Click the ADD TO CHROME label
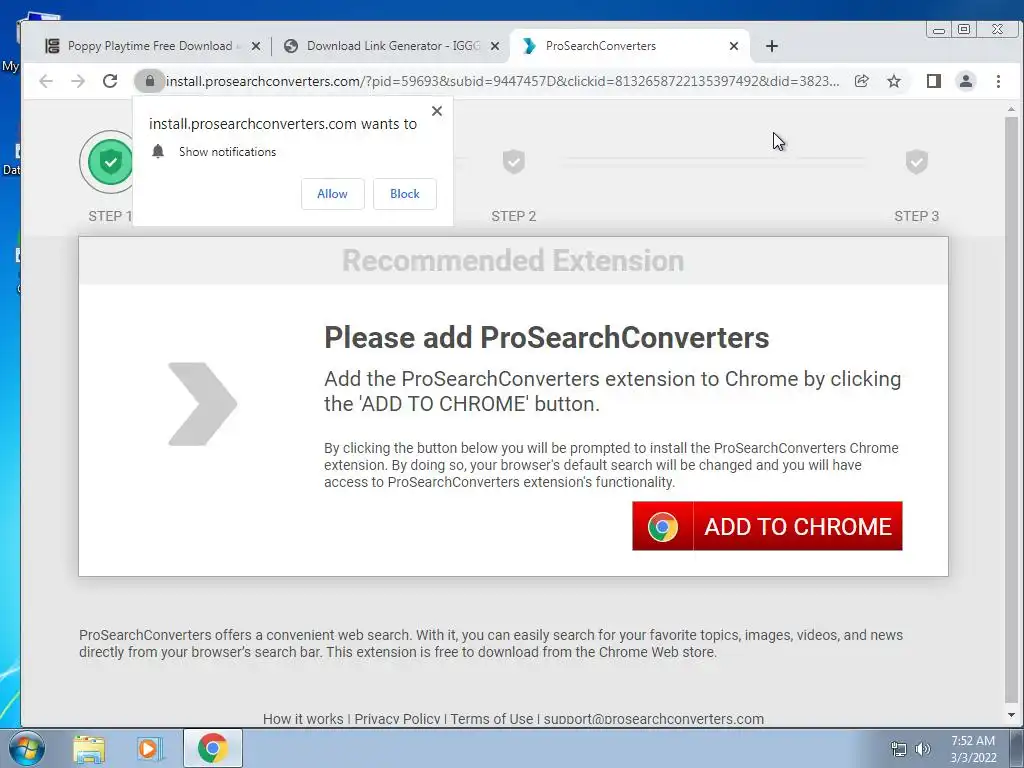The width and height of the screenshot is (1024, 768). [x=797, y=526]
